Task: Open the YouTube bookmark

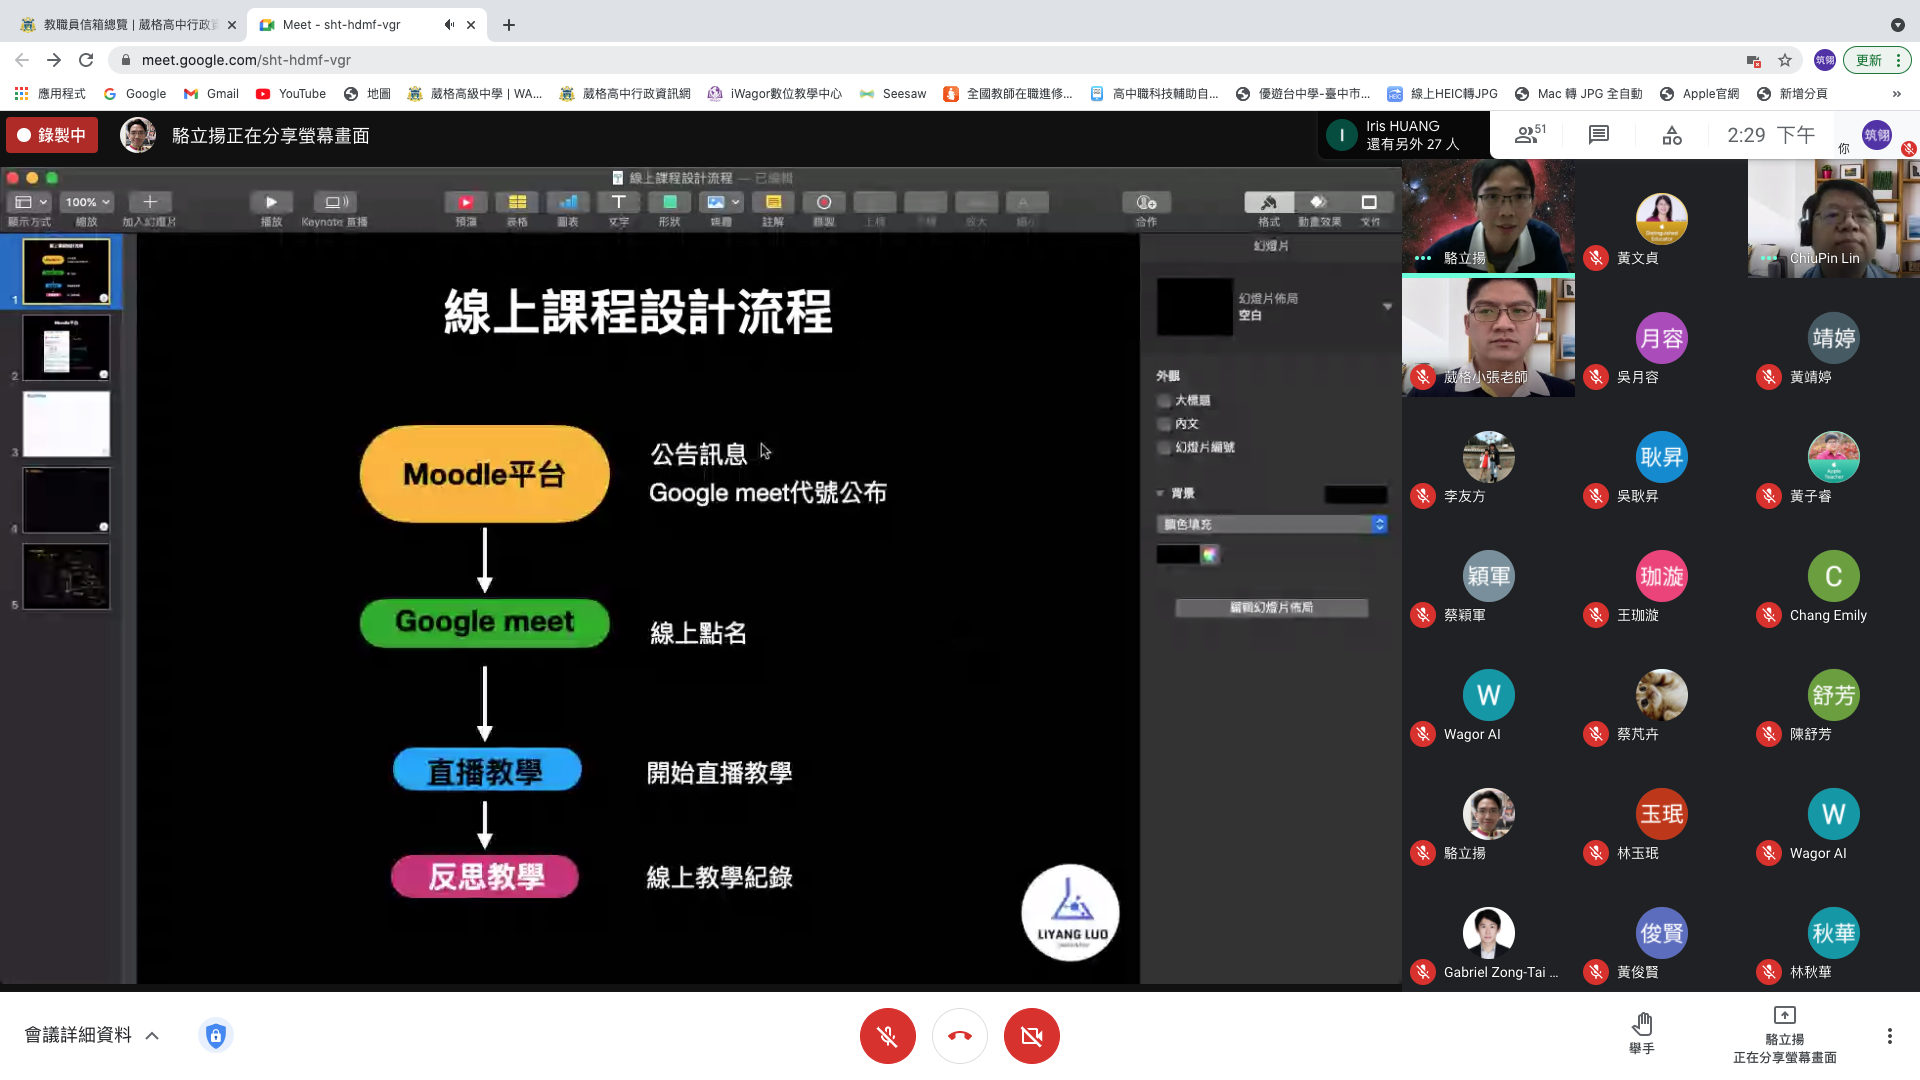Action: click(291, 94)
